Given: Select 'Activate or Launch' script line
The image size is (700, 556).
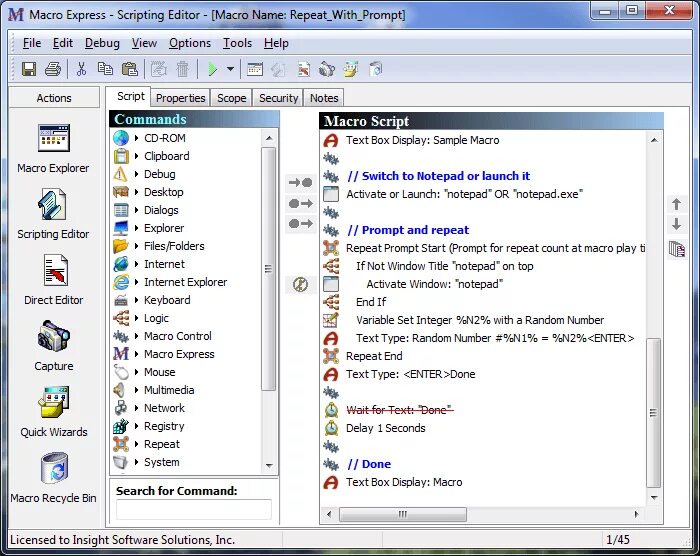Looking at the screenshot, I should (x=464, y=194).
